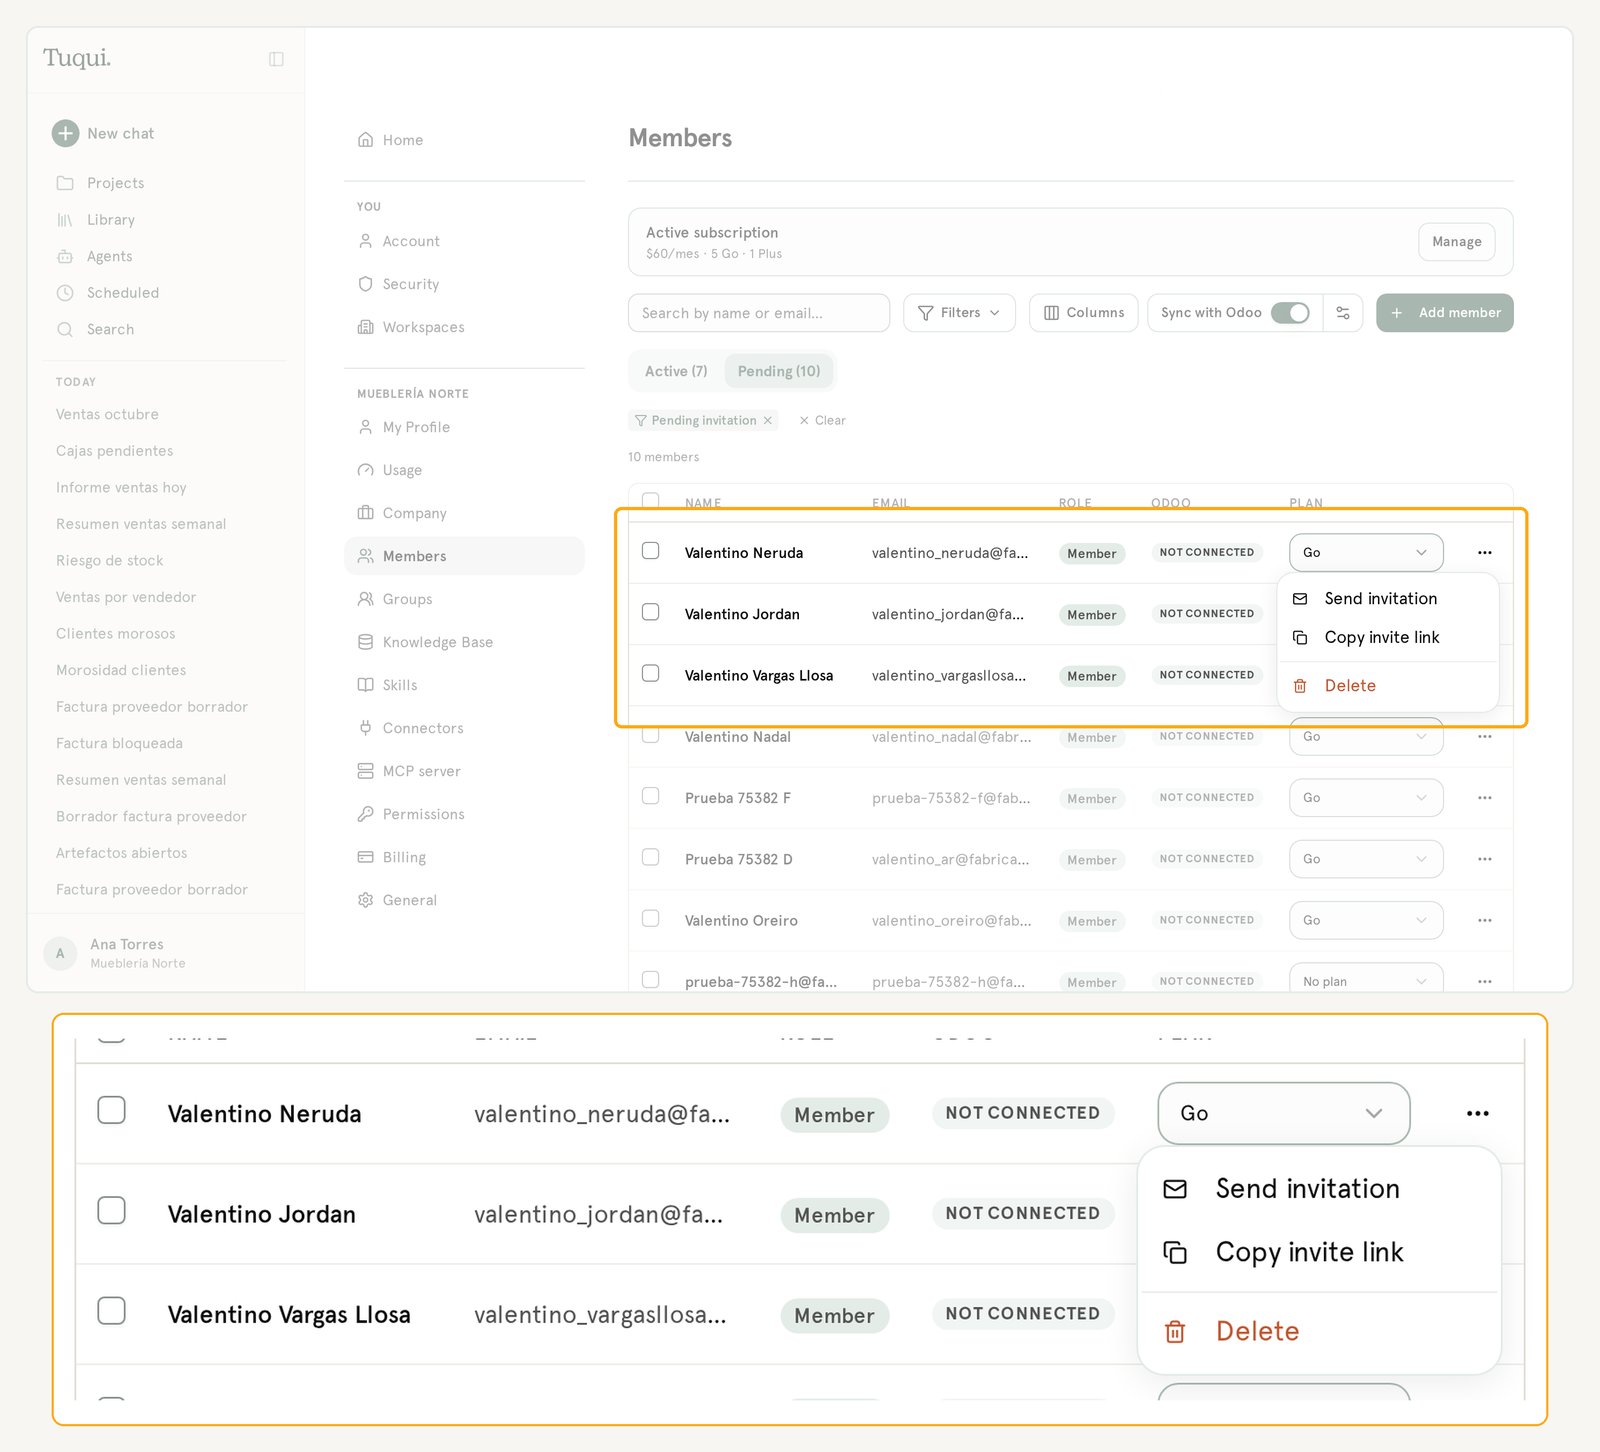Switch to the Active (7) tab
Image resolution: width=1600 pixels, height=1452 pixels.
click(x=676, y=371)
